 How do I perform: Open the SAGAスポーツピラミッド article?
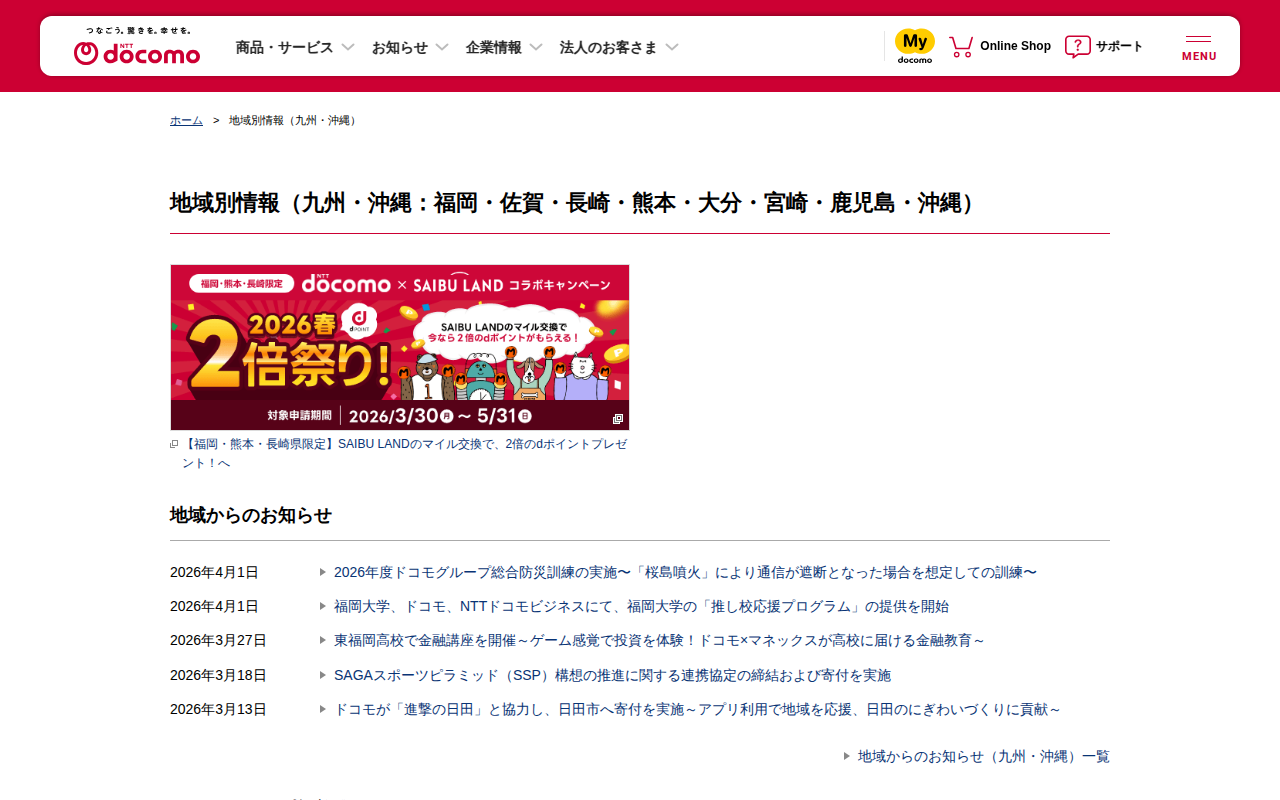click(x=612, y=675)
